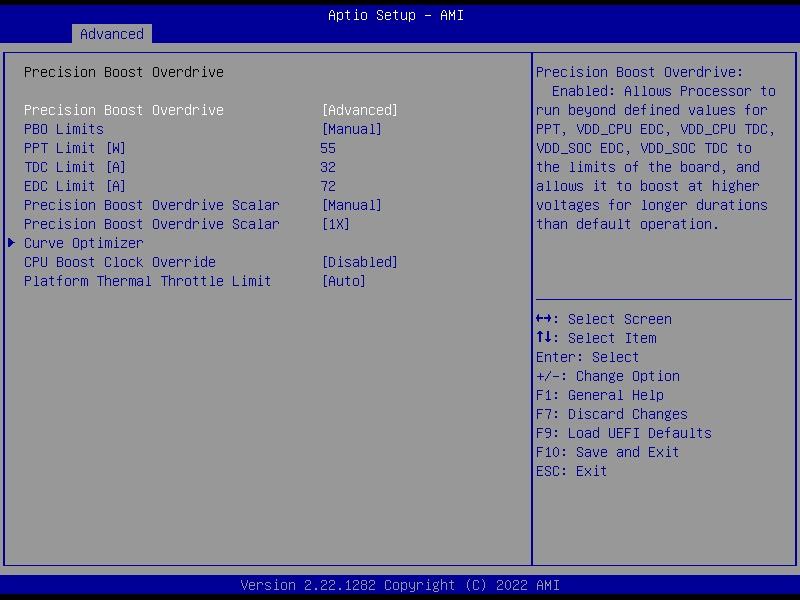Change the Overdrive Scalar [1X] value
The height and width of the screenshot is (600, 800).
(x=336, y=224)
